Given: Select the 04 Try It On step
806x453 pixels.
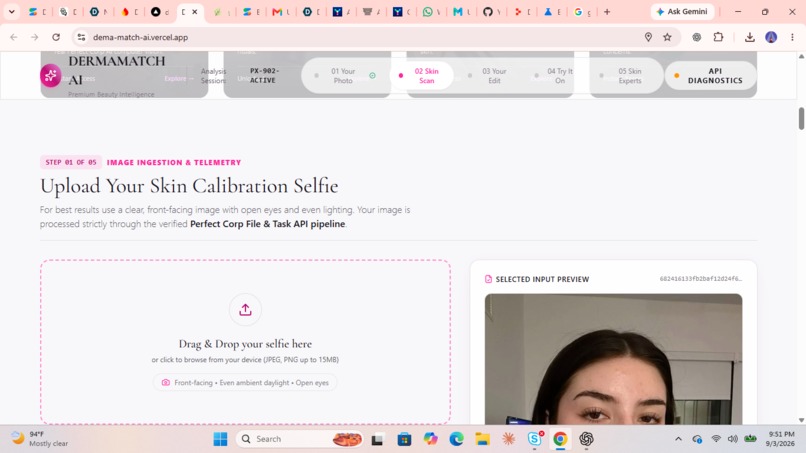Looking at the screenshot, I should coord(555,76).
